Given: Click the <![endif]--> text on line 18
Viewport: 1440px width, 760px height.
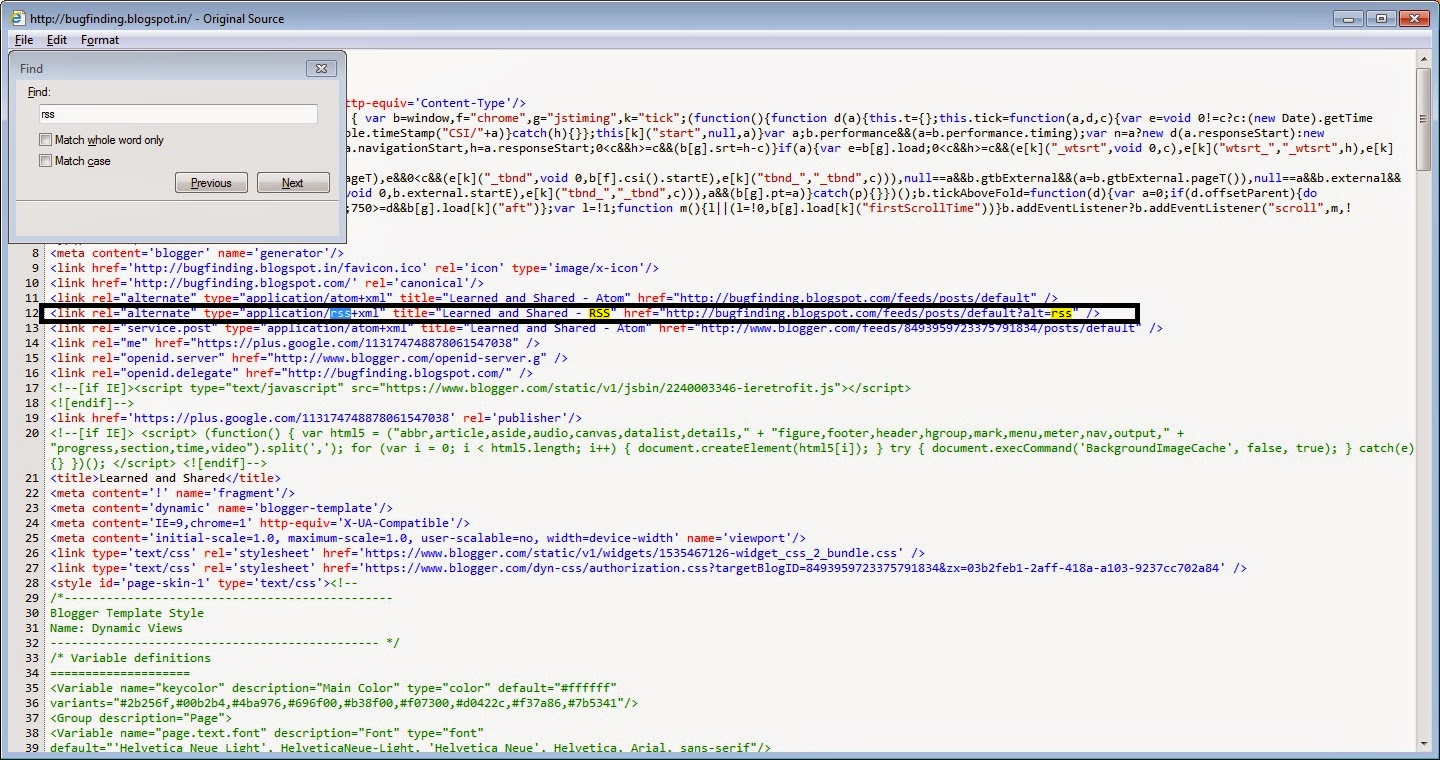Looking at the screenshot, I should coord(91,403).
